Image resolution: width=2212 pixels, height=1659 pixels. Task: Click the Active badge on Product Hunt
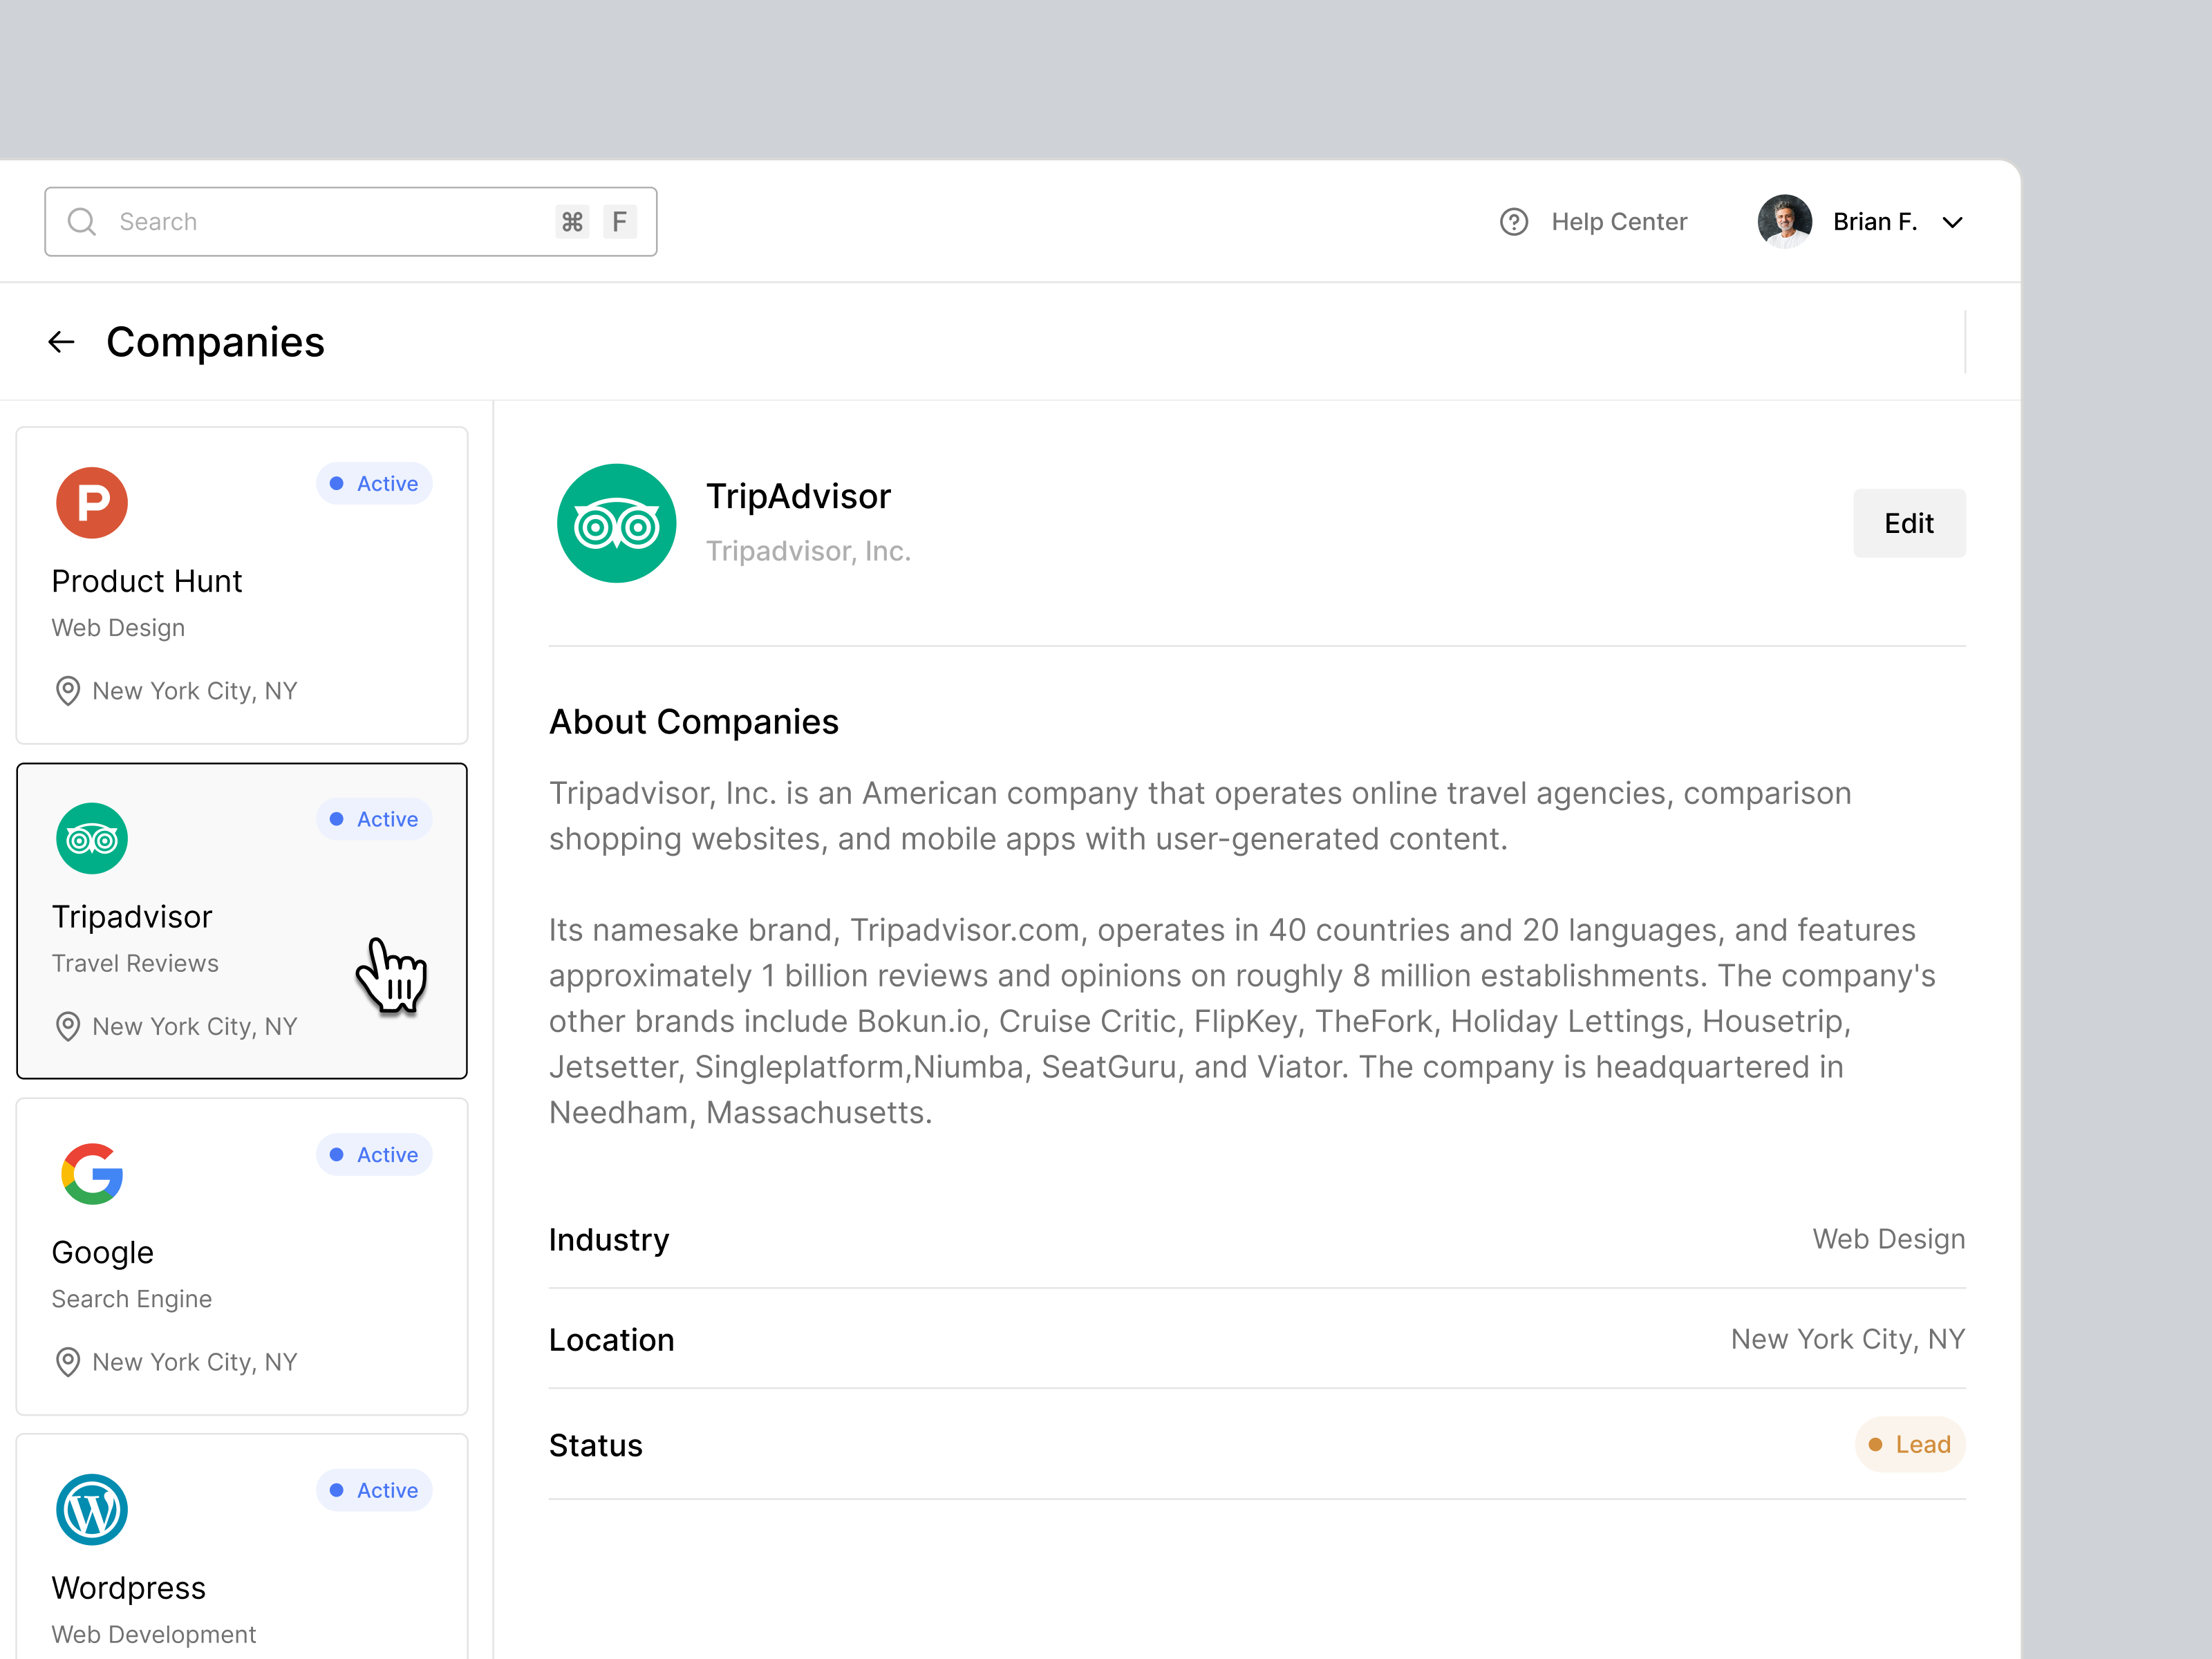[x=374, y=484]
